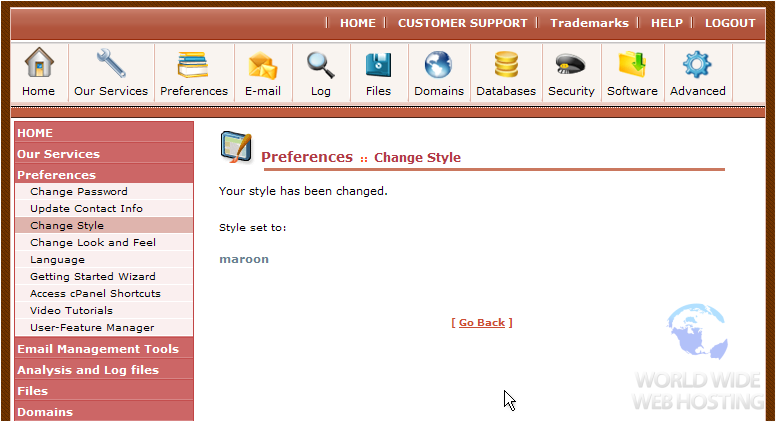Click the Preferences breadcrumb heading

pos(307,157)
